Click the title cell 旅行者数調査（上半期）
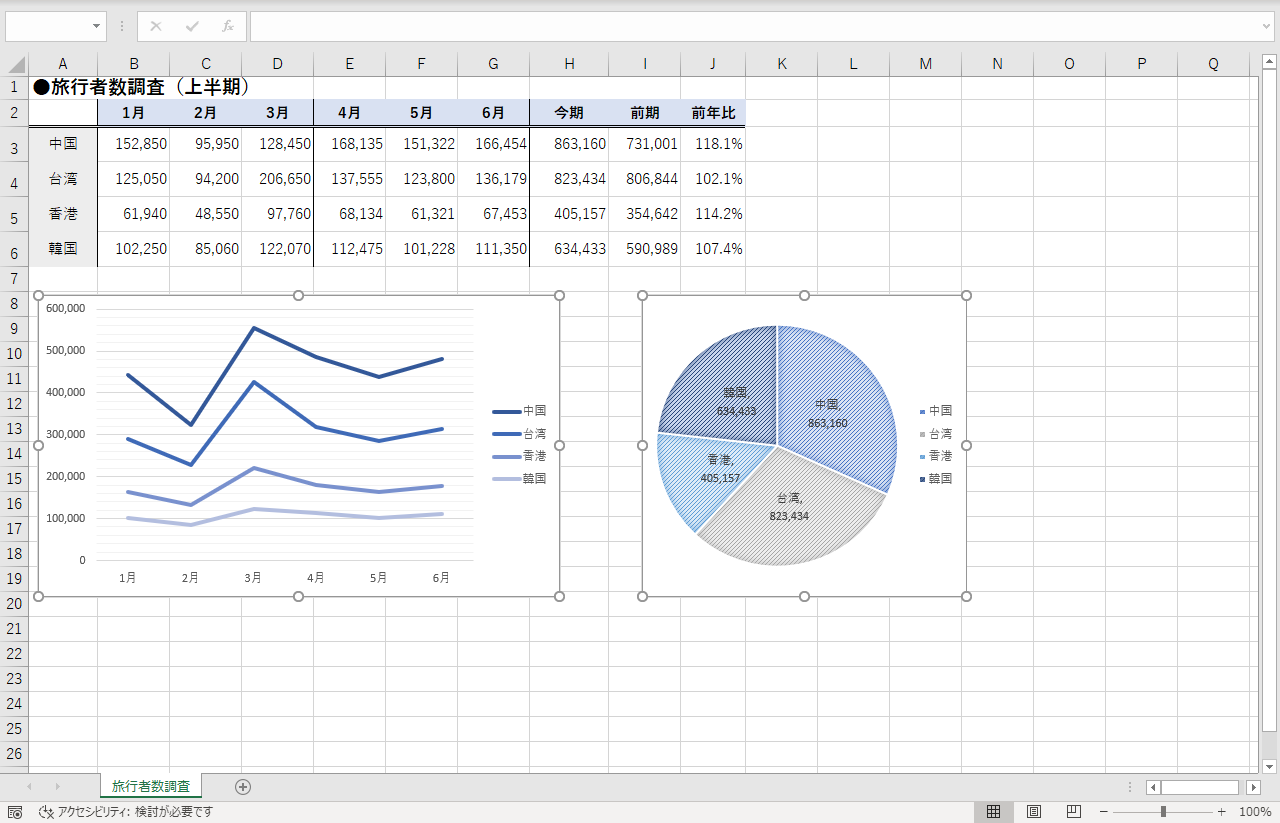 [x=141, y=88]
